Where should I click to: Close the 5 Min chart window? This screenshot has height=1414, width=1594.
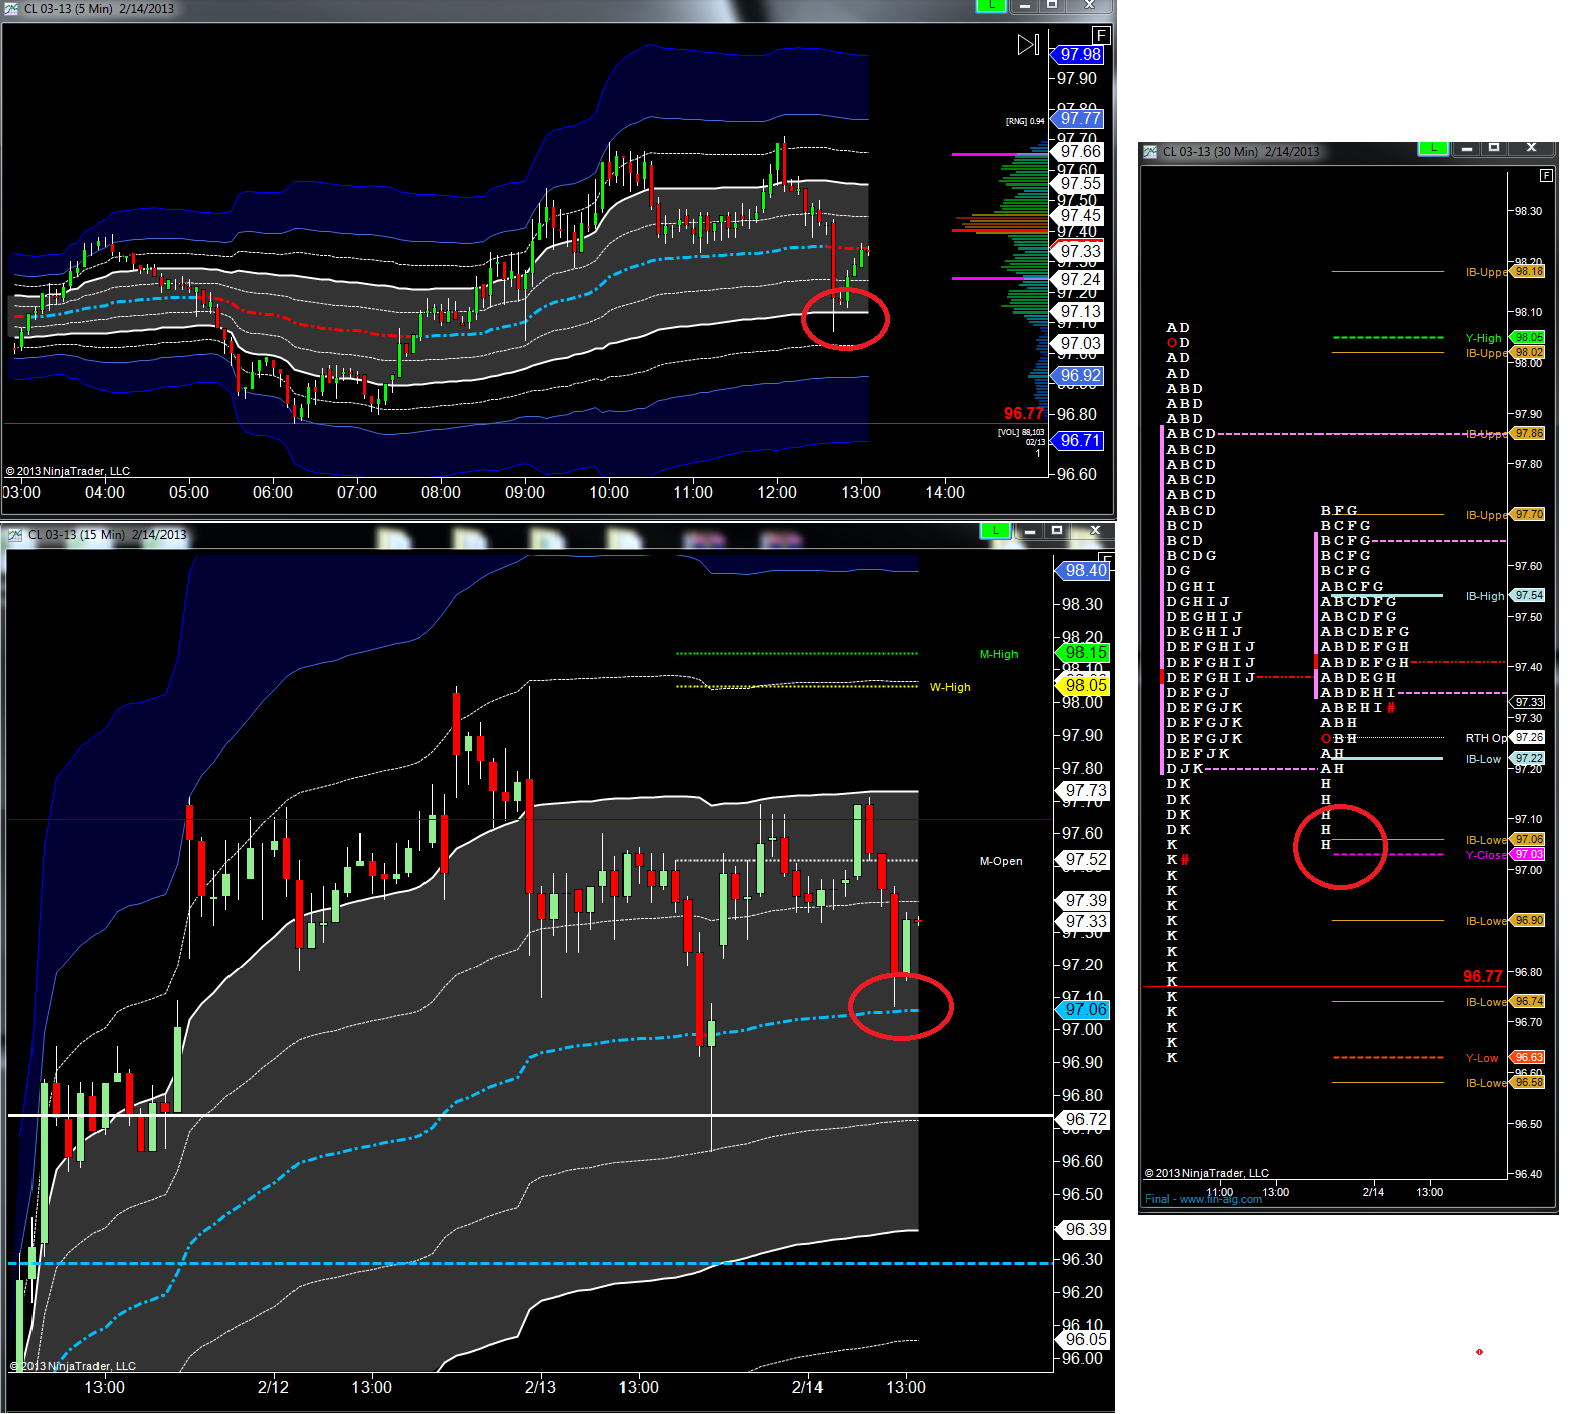coord(1090,6)
